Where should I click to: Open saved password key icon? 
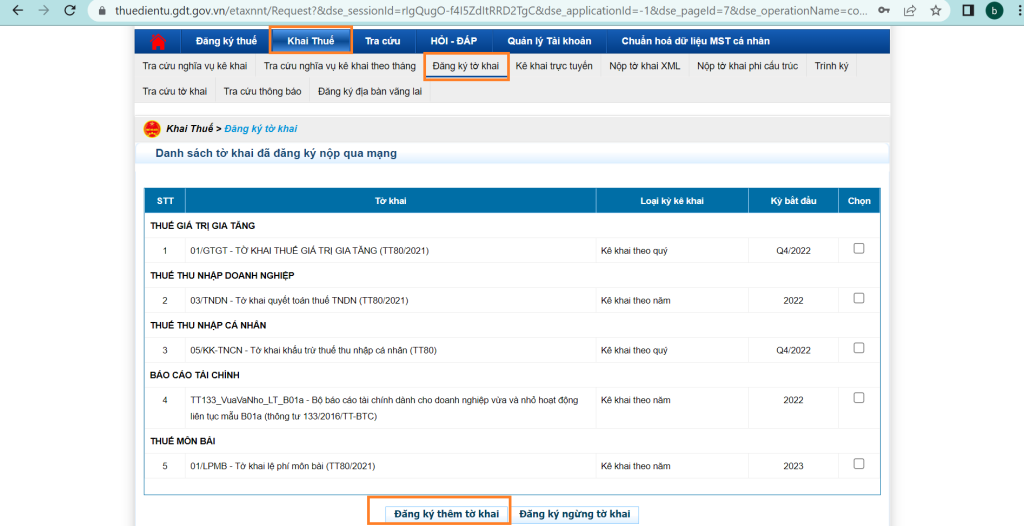tap(883, 10)
